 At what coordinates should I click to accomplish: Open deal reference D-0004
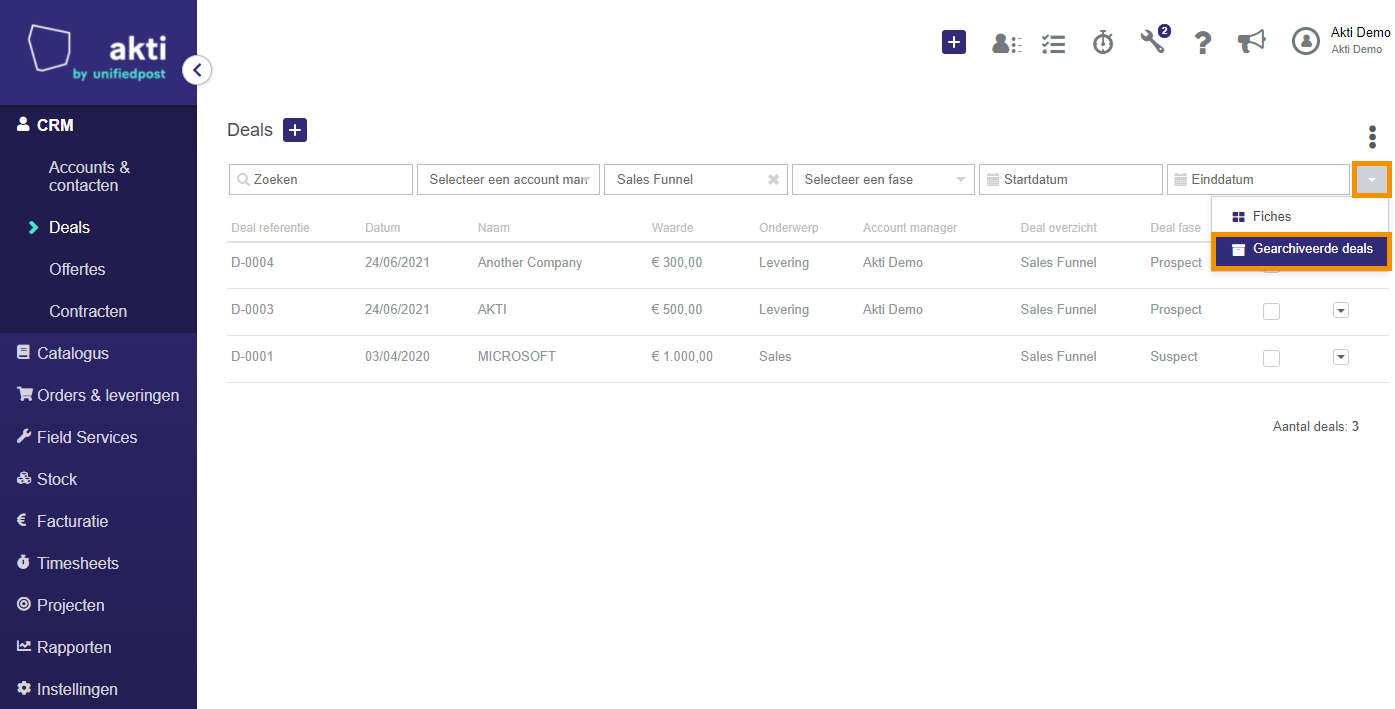coord(252,263)
